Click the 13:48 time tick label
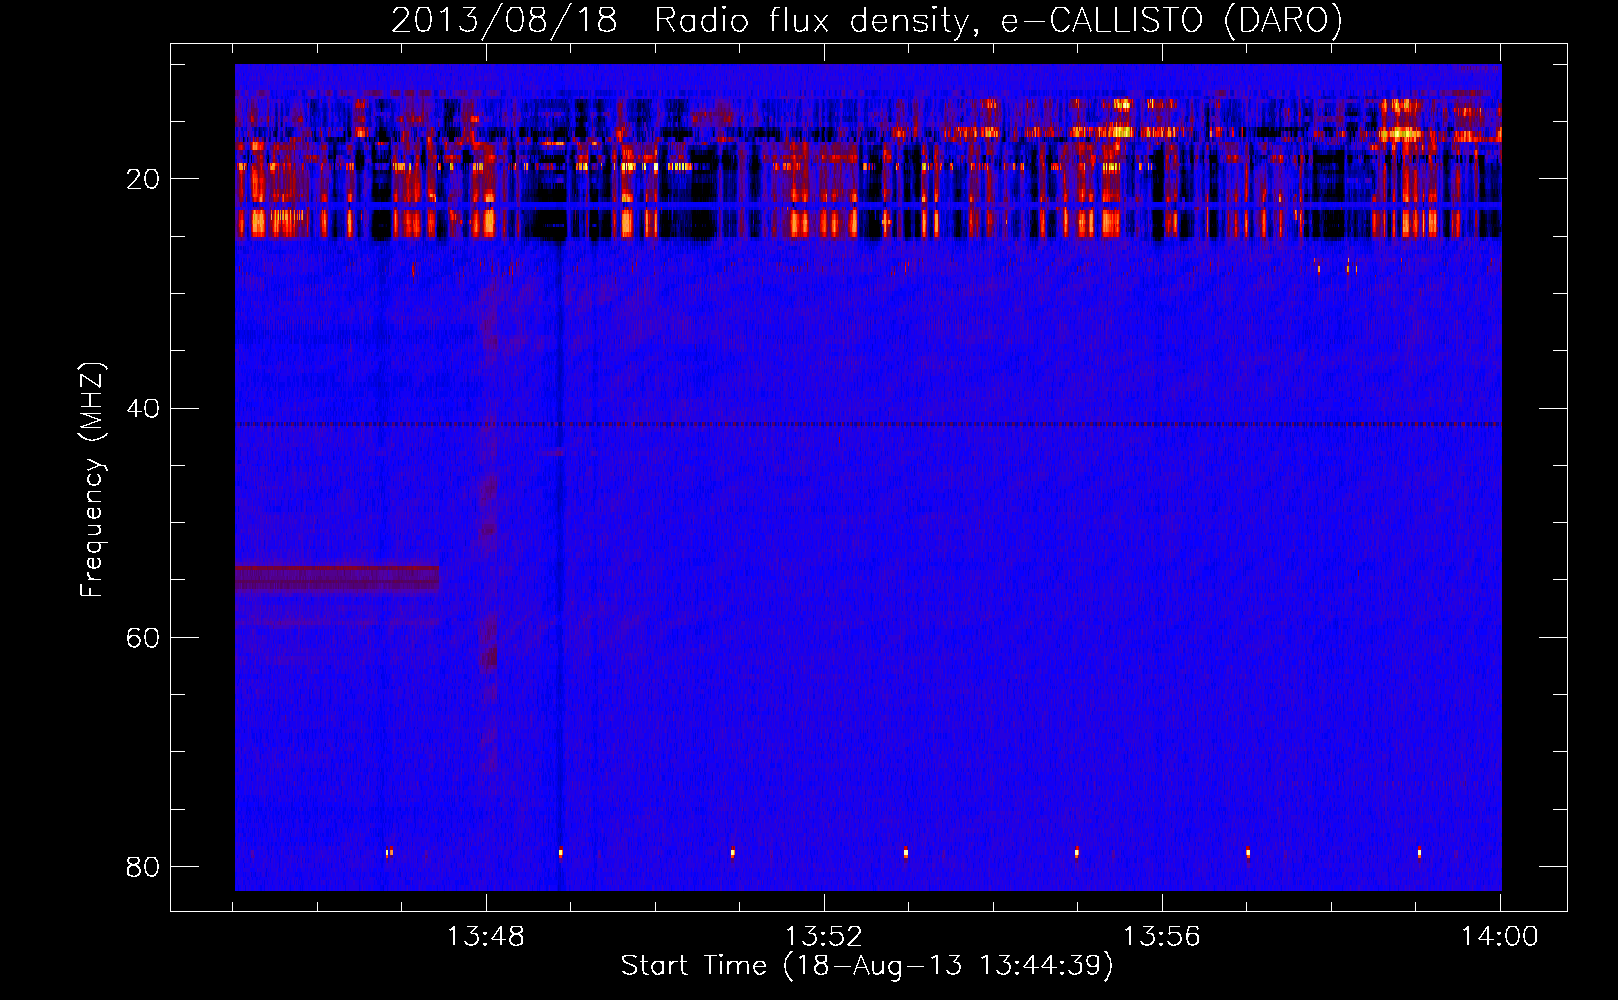1618x1000 pixels. coord(486,937)
